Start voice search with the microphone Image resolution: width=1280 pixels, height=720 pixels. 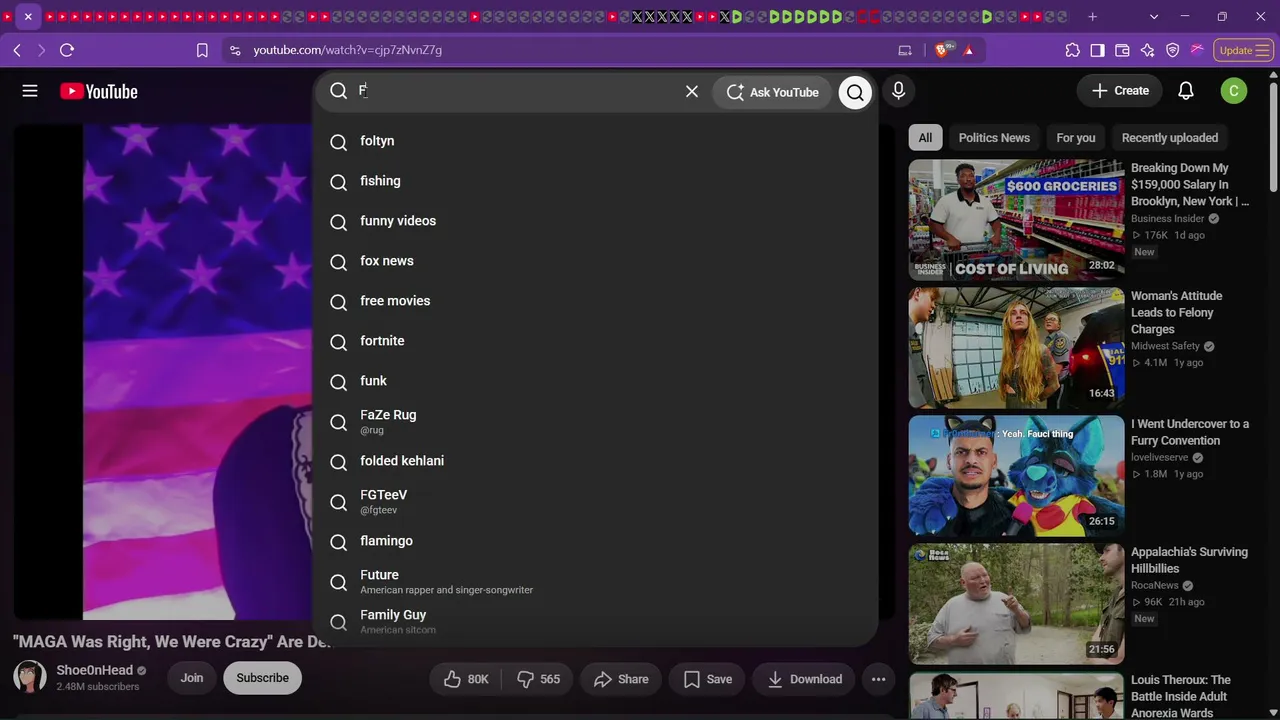click(x=898, y=91)
